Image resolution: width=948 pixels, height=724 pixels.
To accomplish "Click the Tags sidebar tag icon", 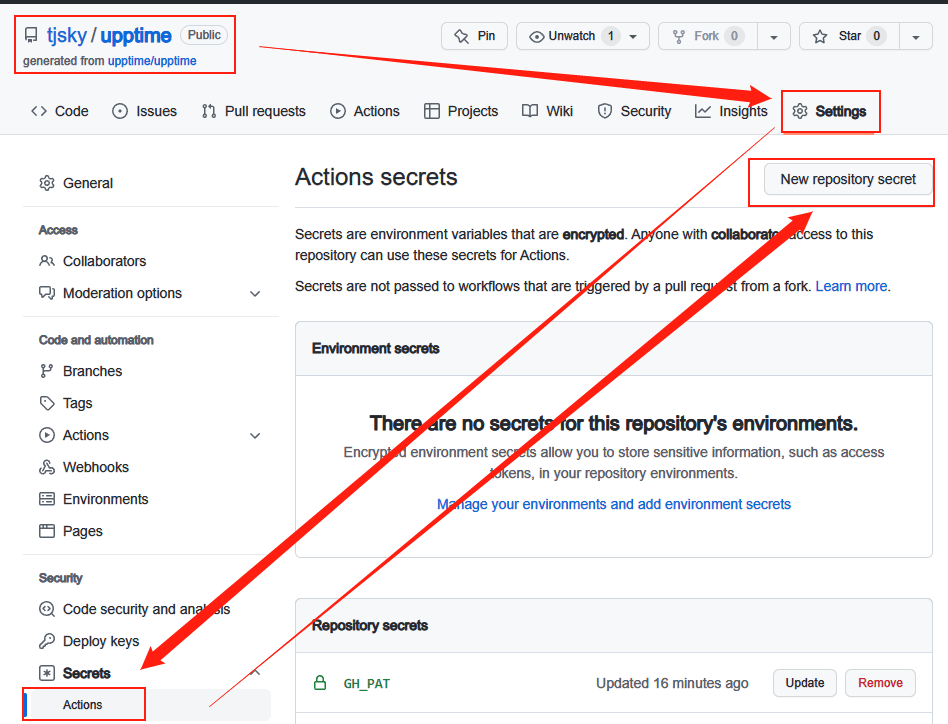I will pyautogui.click(x=47, y=403).
